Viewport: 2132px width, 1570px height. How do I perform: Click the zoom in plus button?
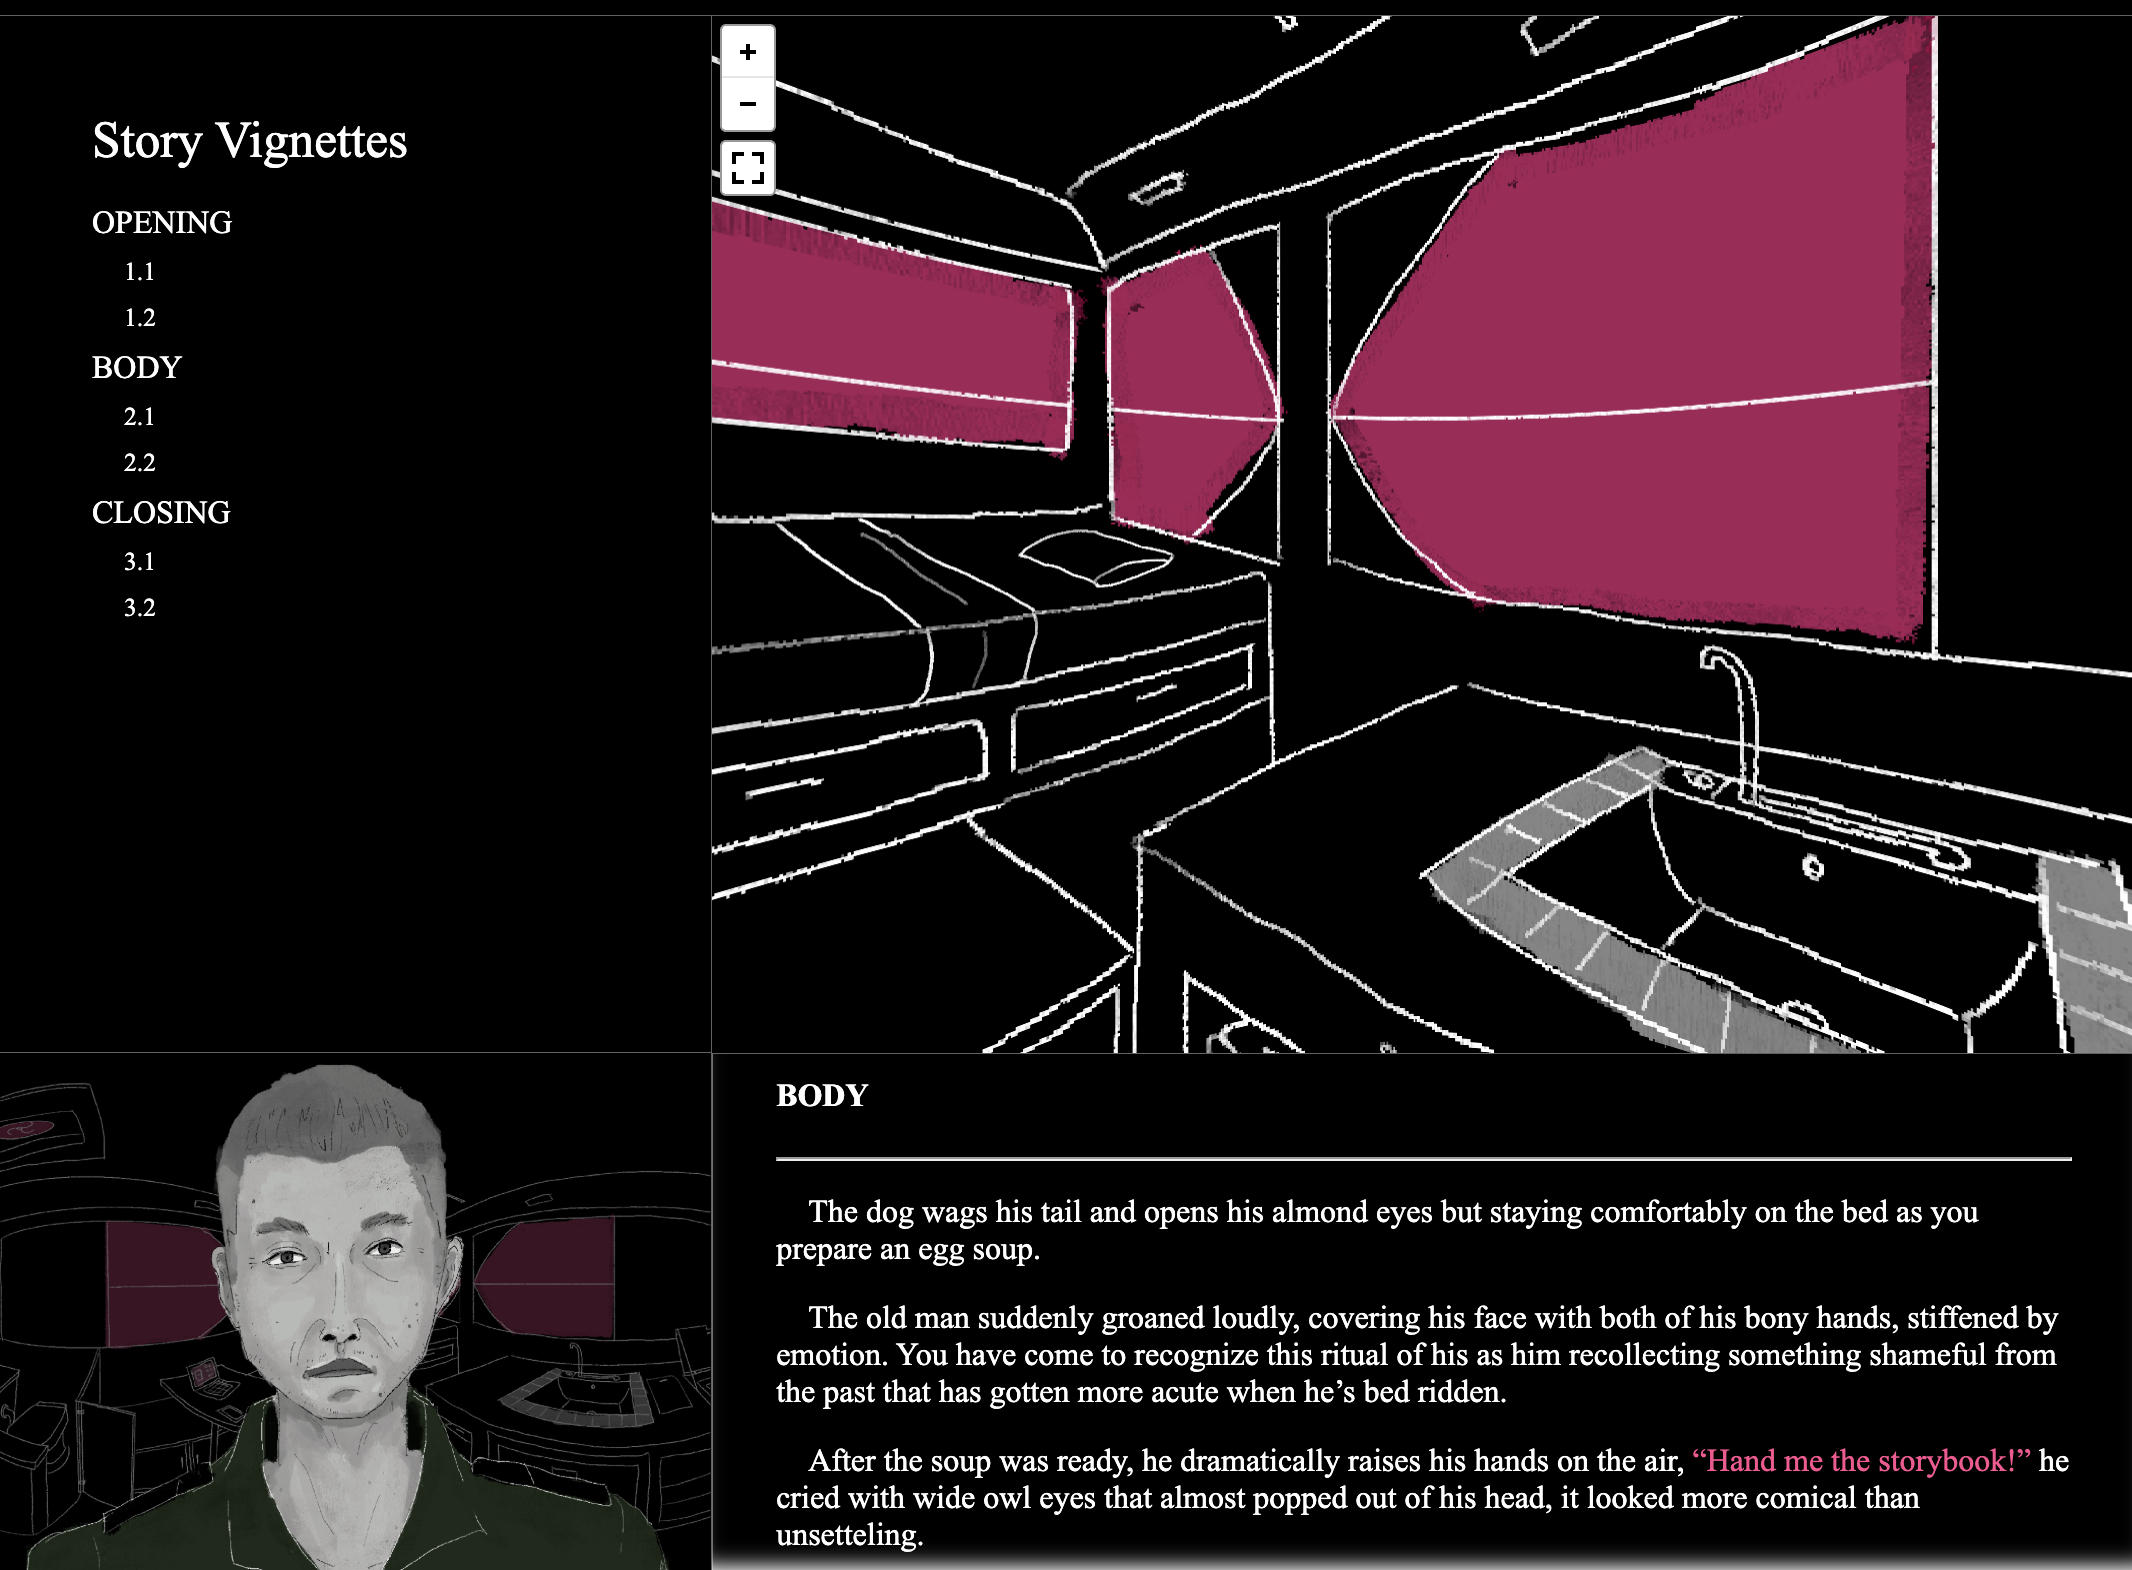tap(747, 52)
